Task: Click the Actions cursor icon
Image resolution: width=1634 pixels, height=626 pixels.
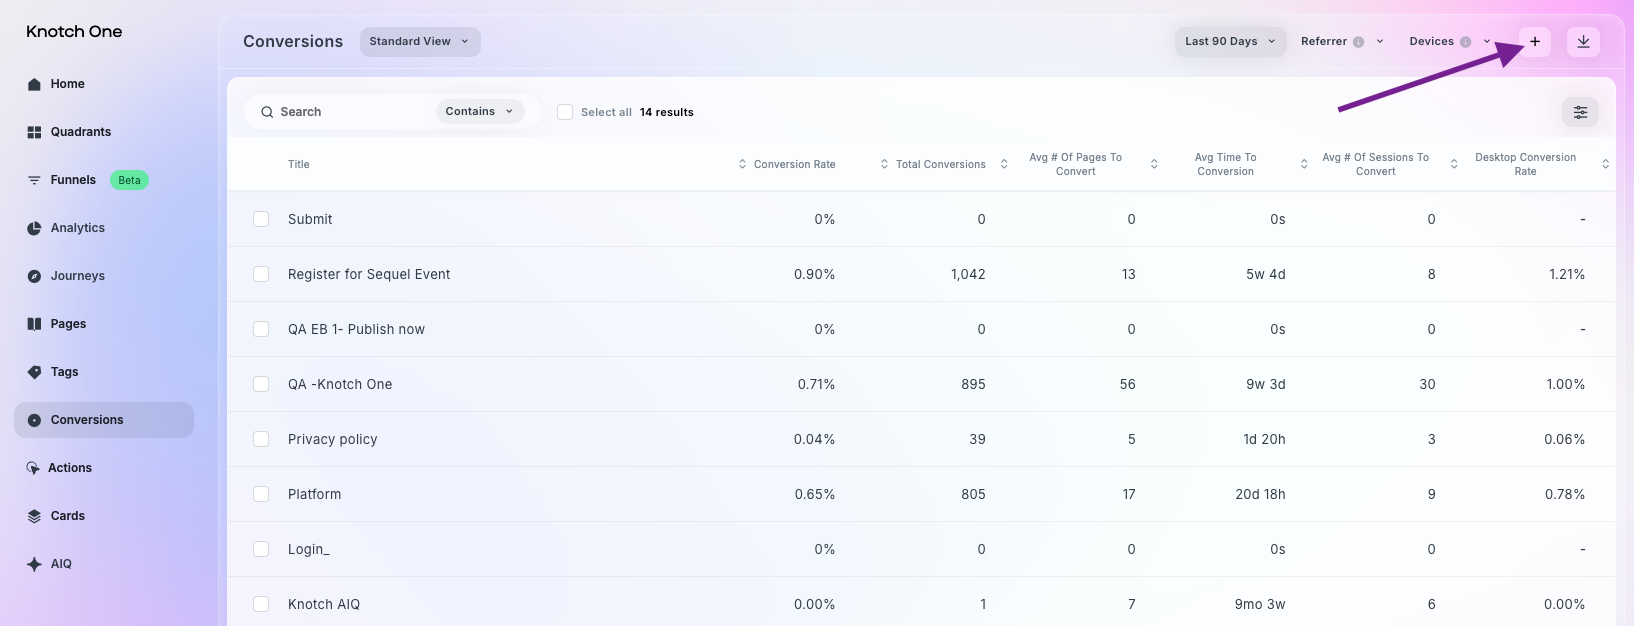Action: tap(33, 468)
